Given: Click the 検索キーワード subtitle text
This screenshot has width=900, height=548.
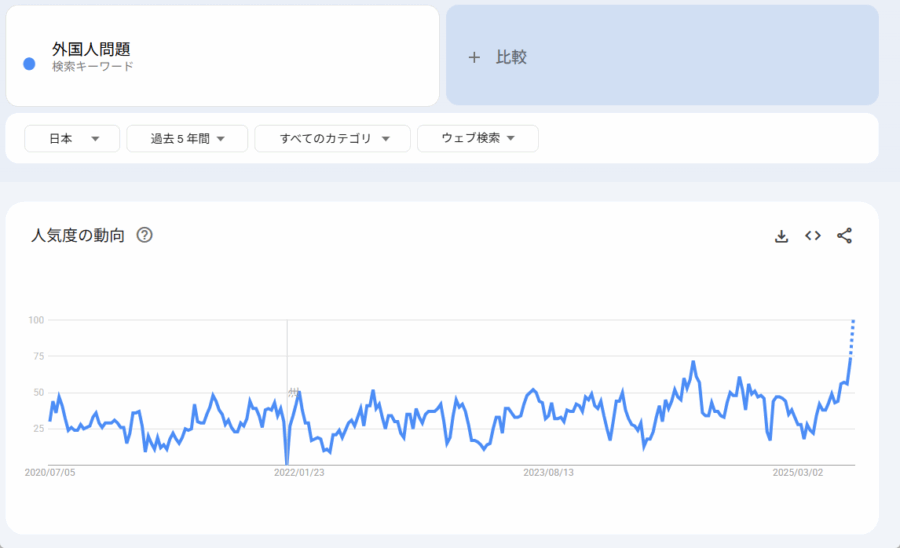Looking at the screenshot, I should coord(92,67).
